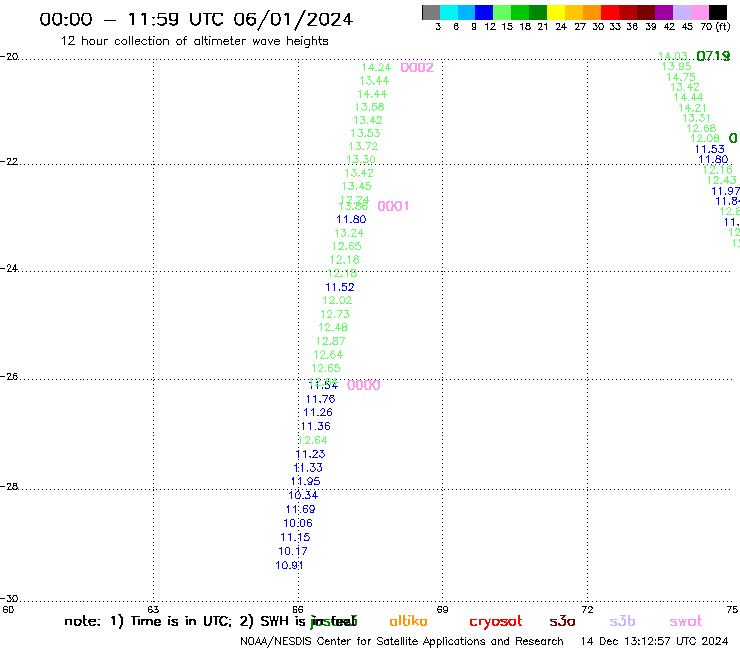Click the 'cryosat' satellite legend label
The width and height of the screenshot is (740, 650).
coord(496,622)
